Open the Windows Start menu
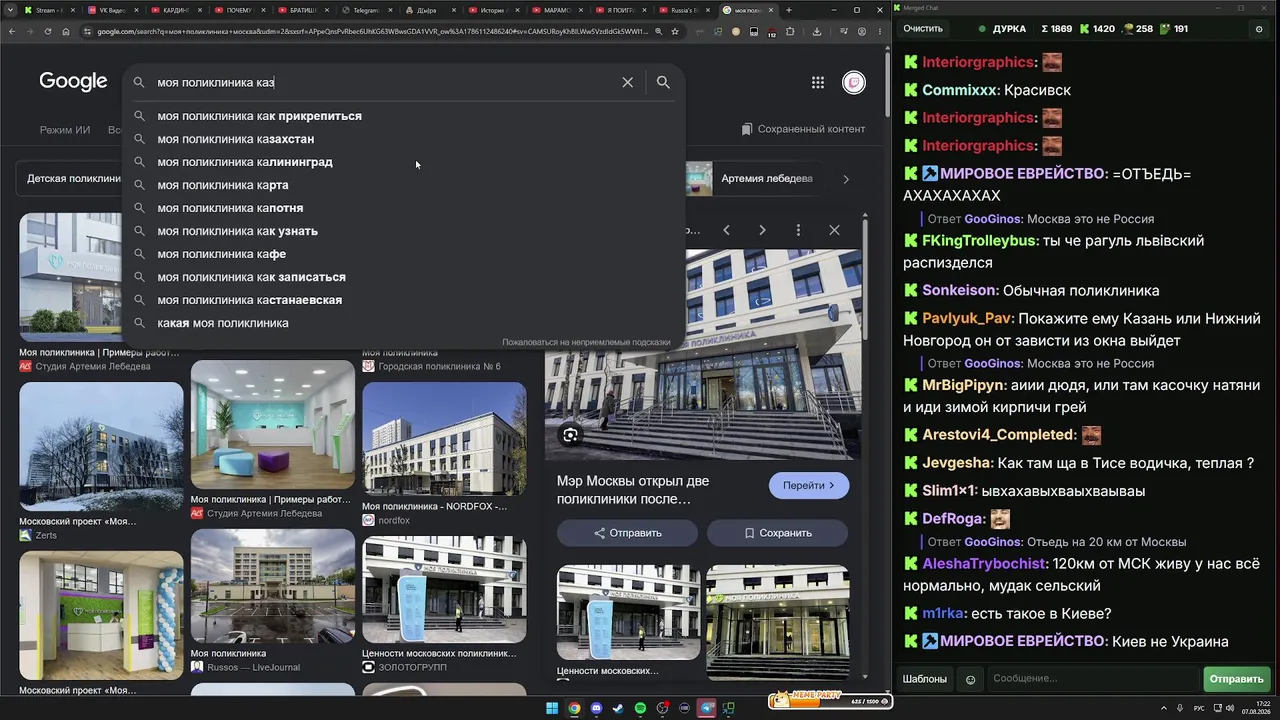 pyautogui.click(x=552, y=709)
